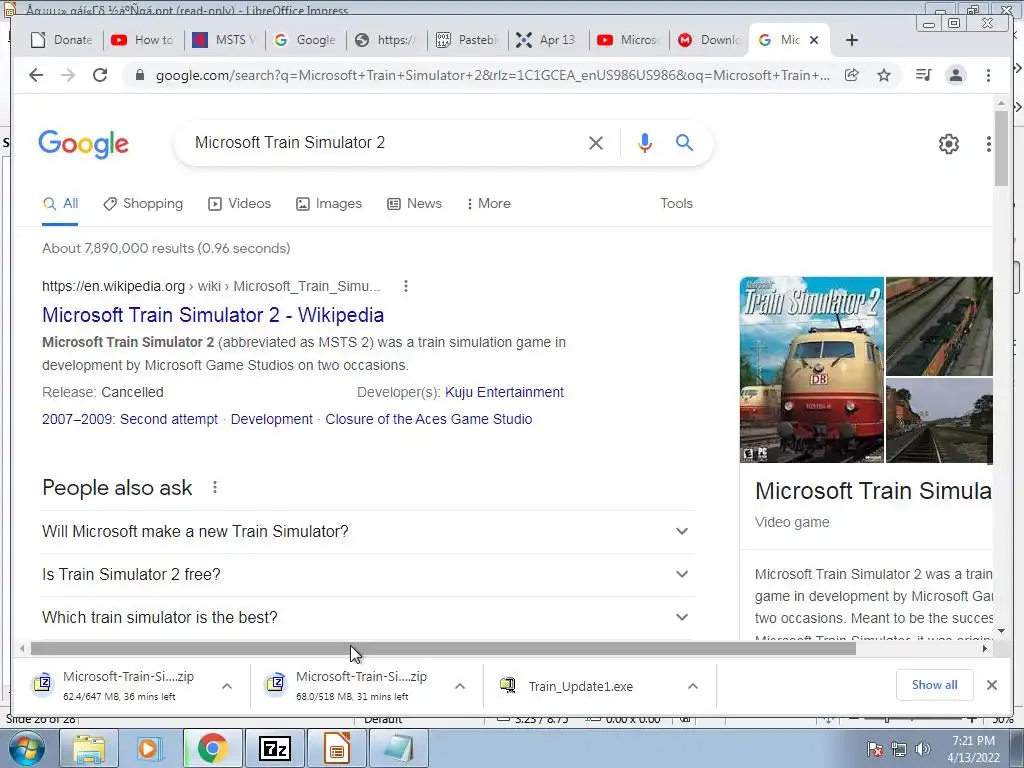Image resolution: width=1024 pixels, height=768 pixels.
Task: Expand Which train simulator is the best
Action: 368,618
